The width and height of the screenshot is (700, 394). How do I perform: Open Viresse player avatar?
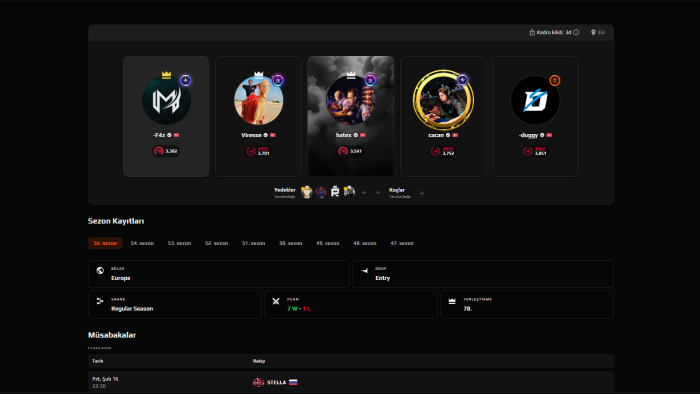[x=258, y=100]
